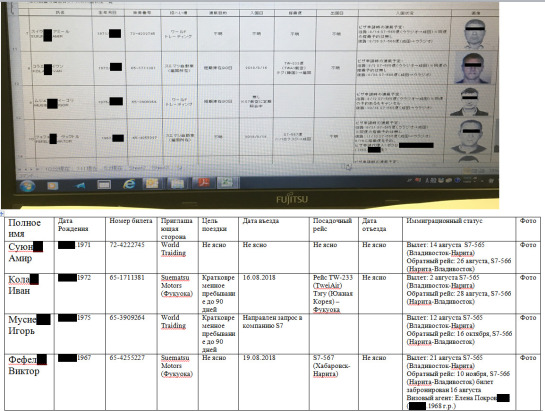Switch to the Excel taskbar icon
Image resolution: width=545 pixels, height=411 pixels.
(227, 183)
